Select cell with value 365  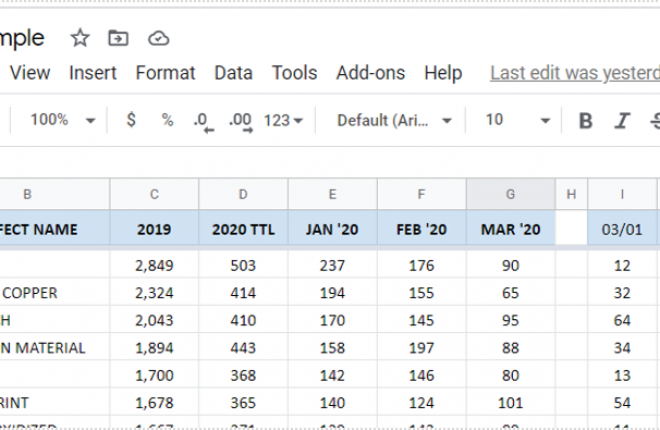point(243,403)
